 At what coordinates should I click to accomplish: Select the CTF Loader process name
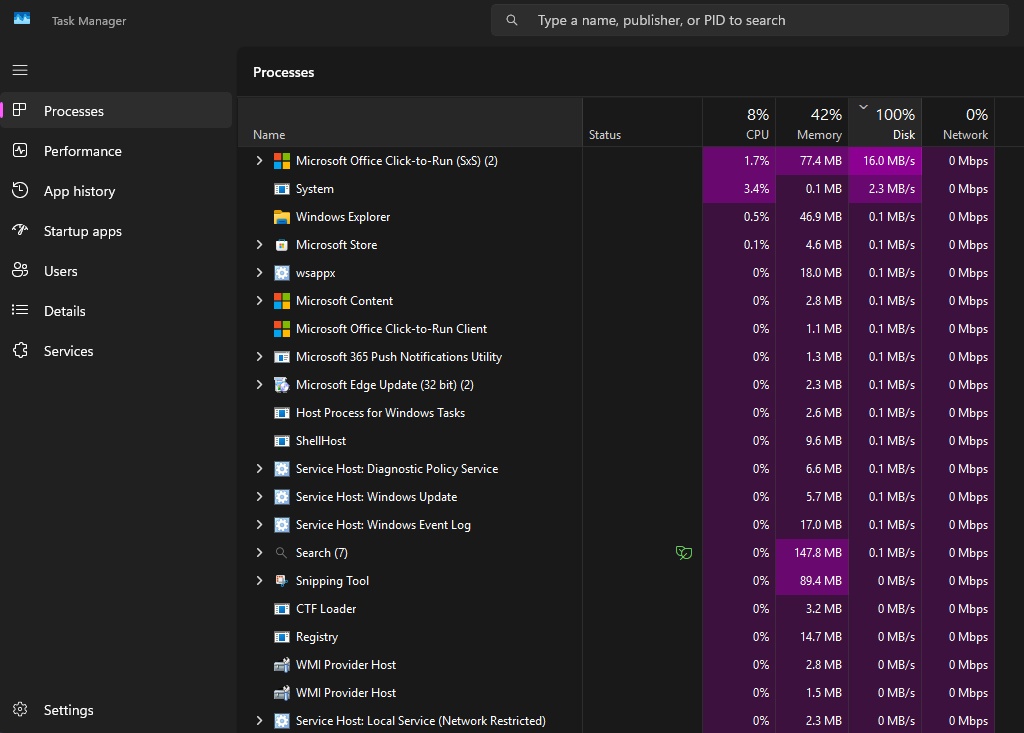point(326,609)
